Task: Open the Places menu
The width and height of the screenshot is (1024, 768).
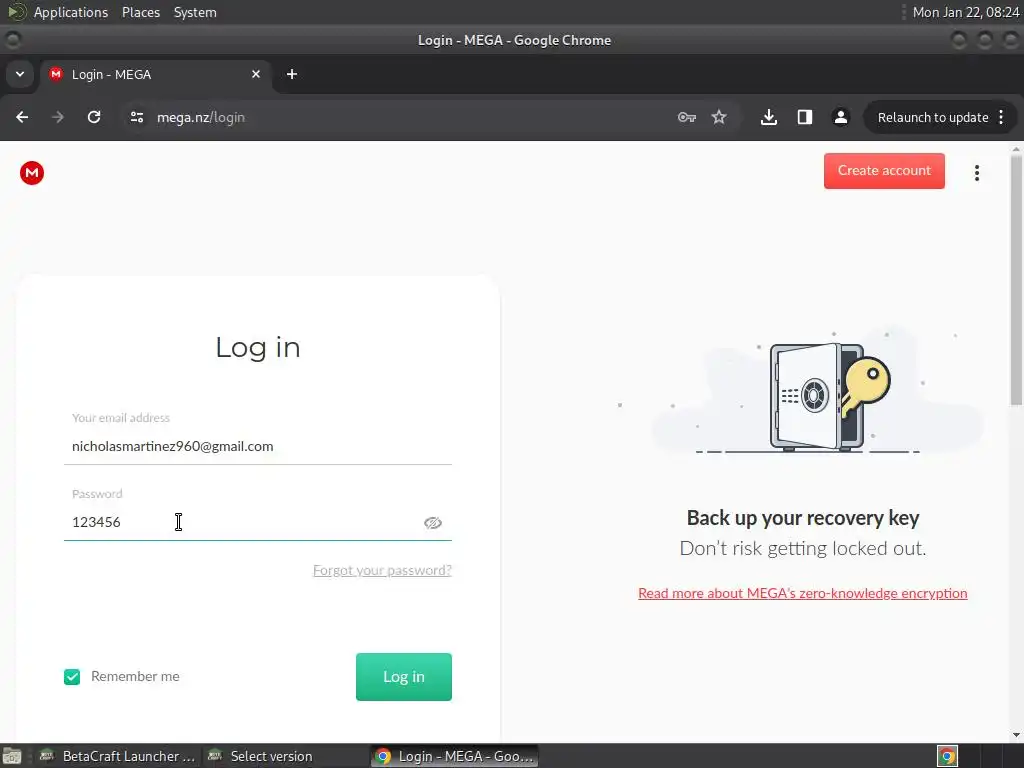Action: (140, 12)
